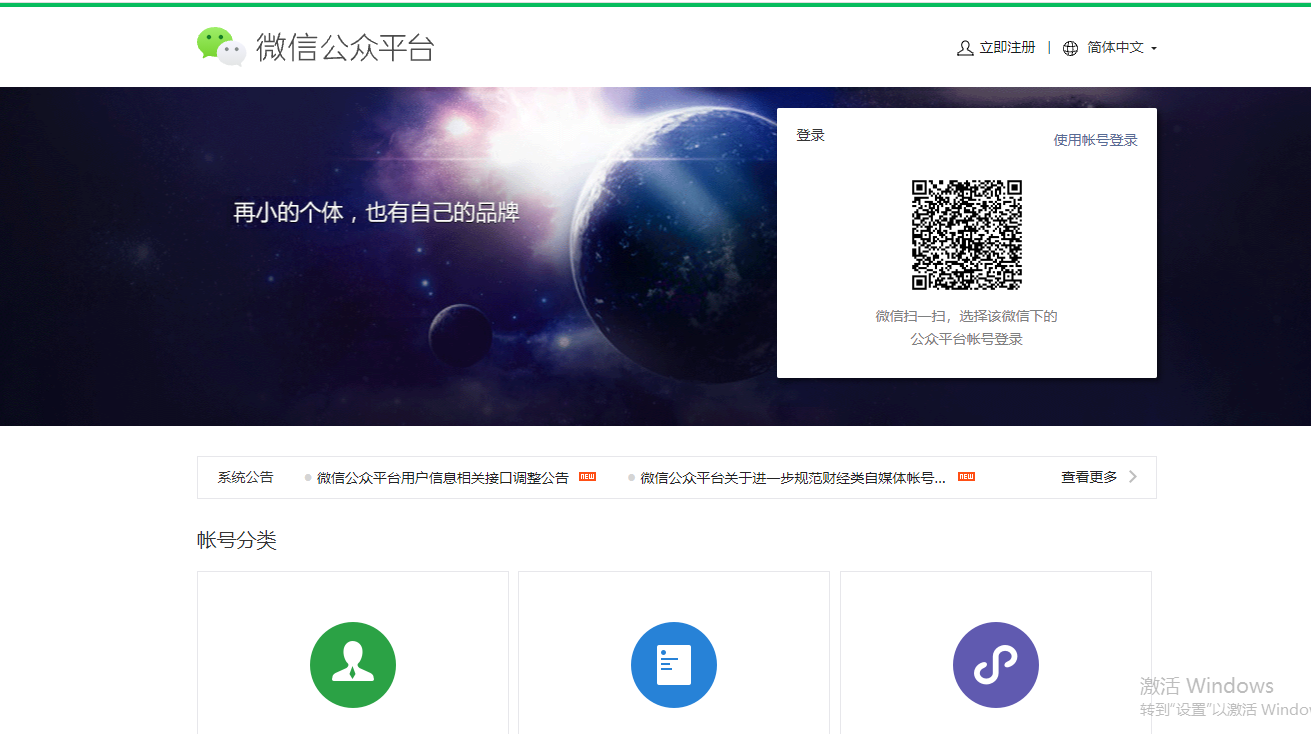Viewport: 1311px width, 734px height.
Task: Click the 系统公告 label
Action: [245, 477]
